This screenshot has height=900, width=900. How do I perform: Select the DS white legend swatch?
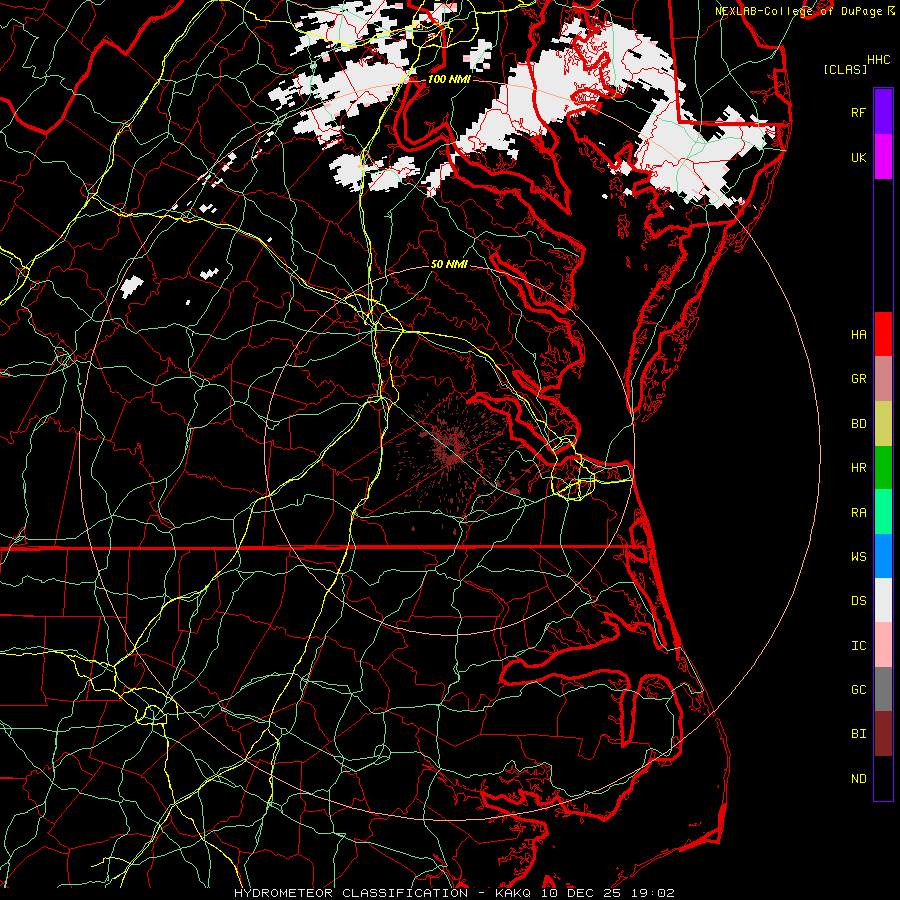point(883,600)
